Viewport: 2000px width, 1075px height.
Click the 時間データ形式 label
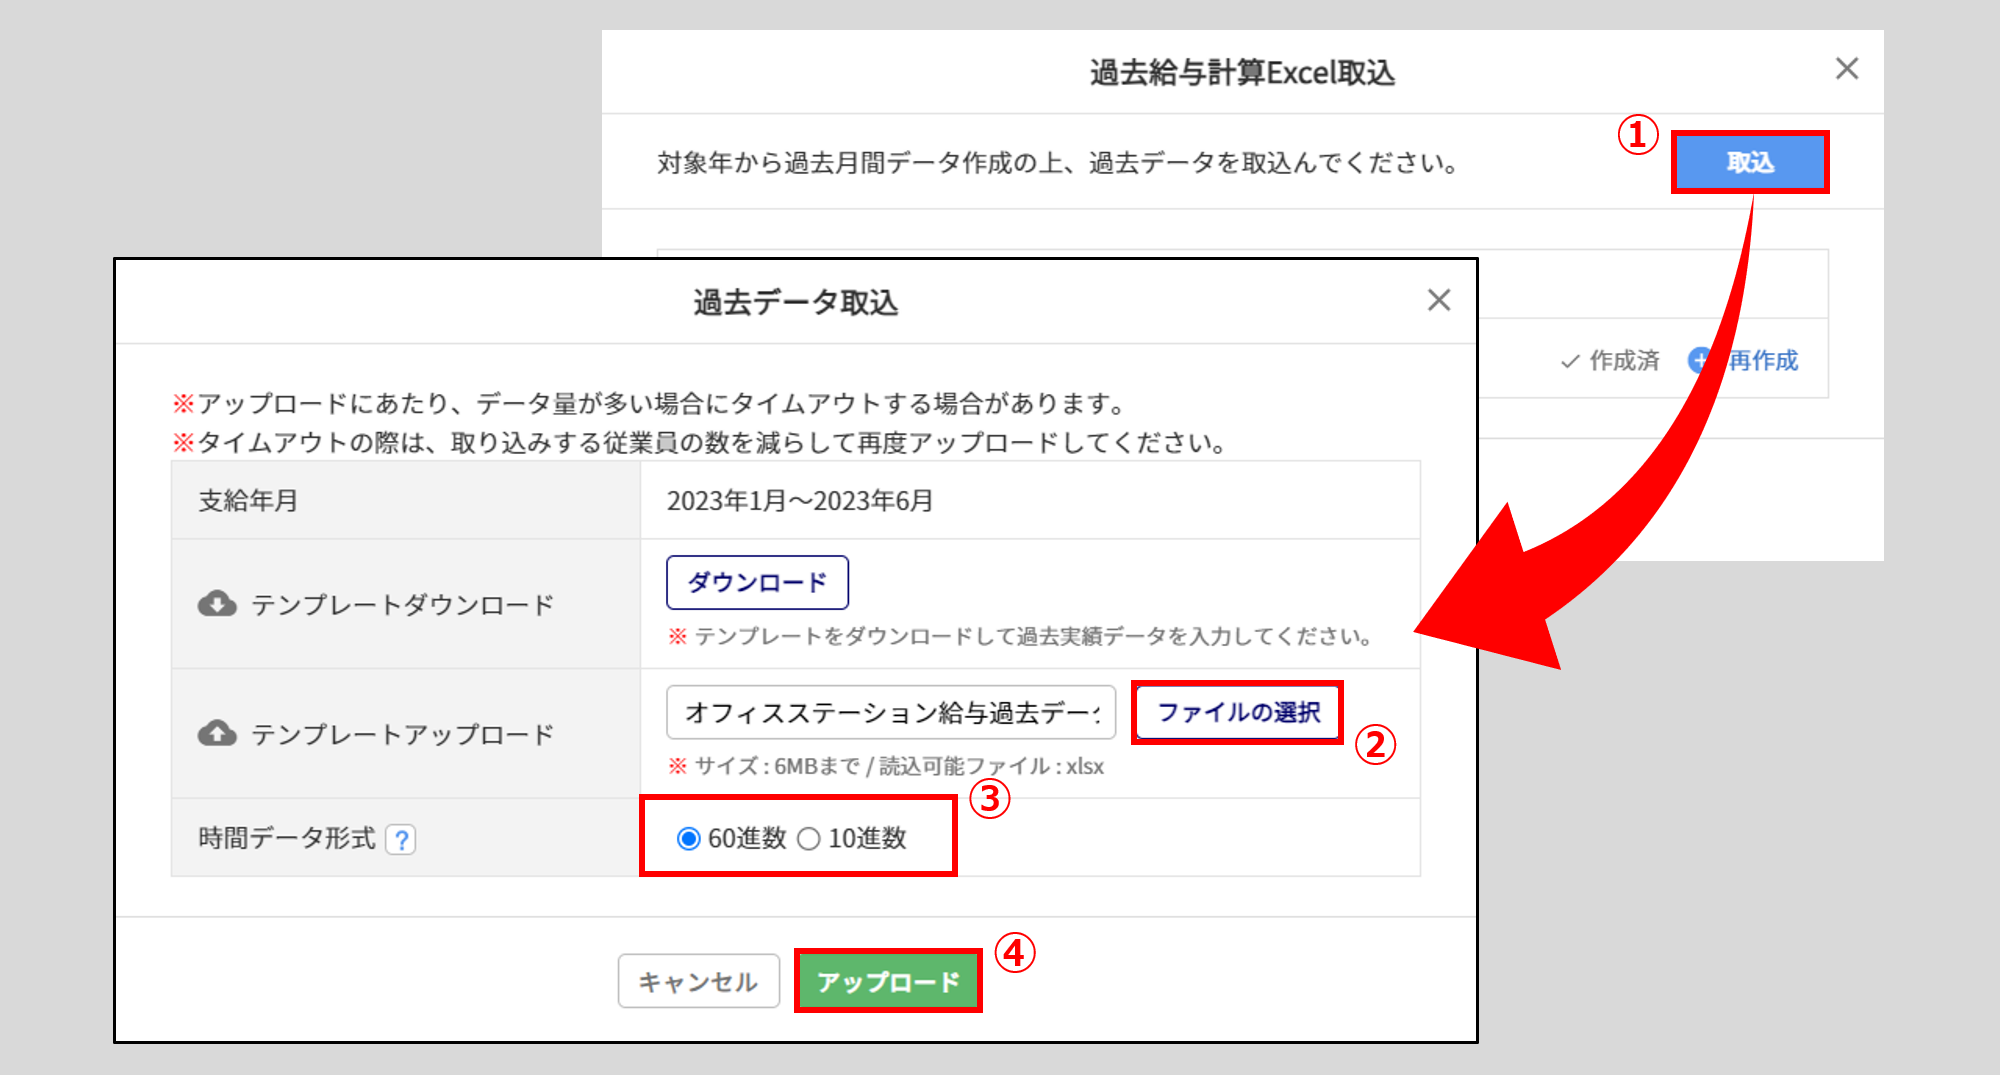tap(287, 838)
